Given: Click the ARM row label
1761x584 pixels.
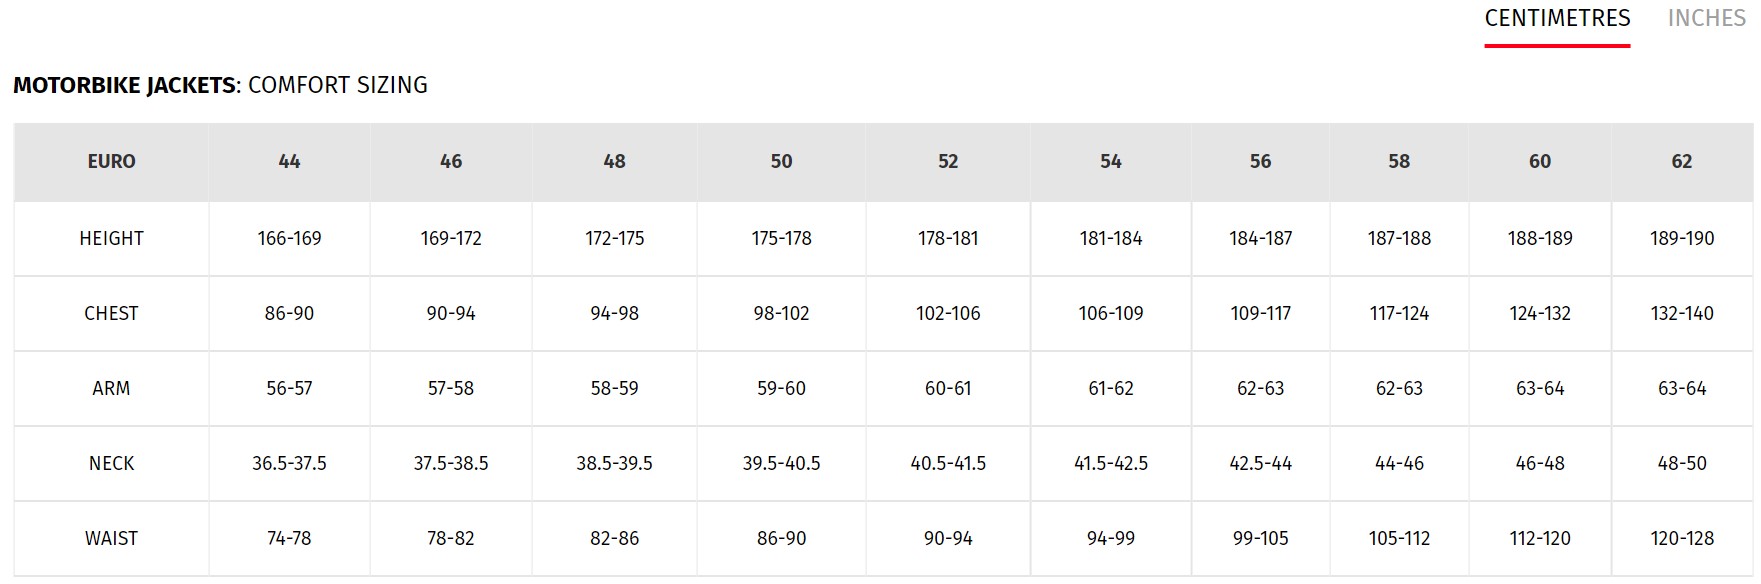Looking at the screenshot, I should pos(111,389).
